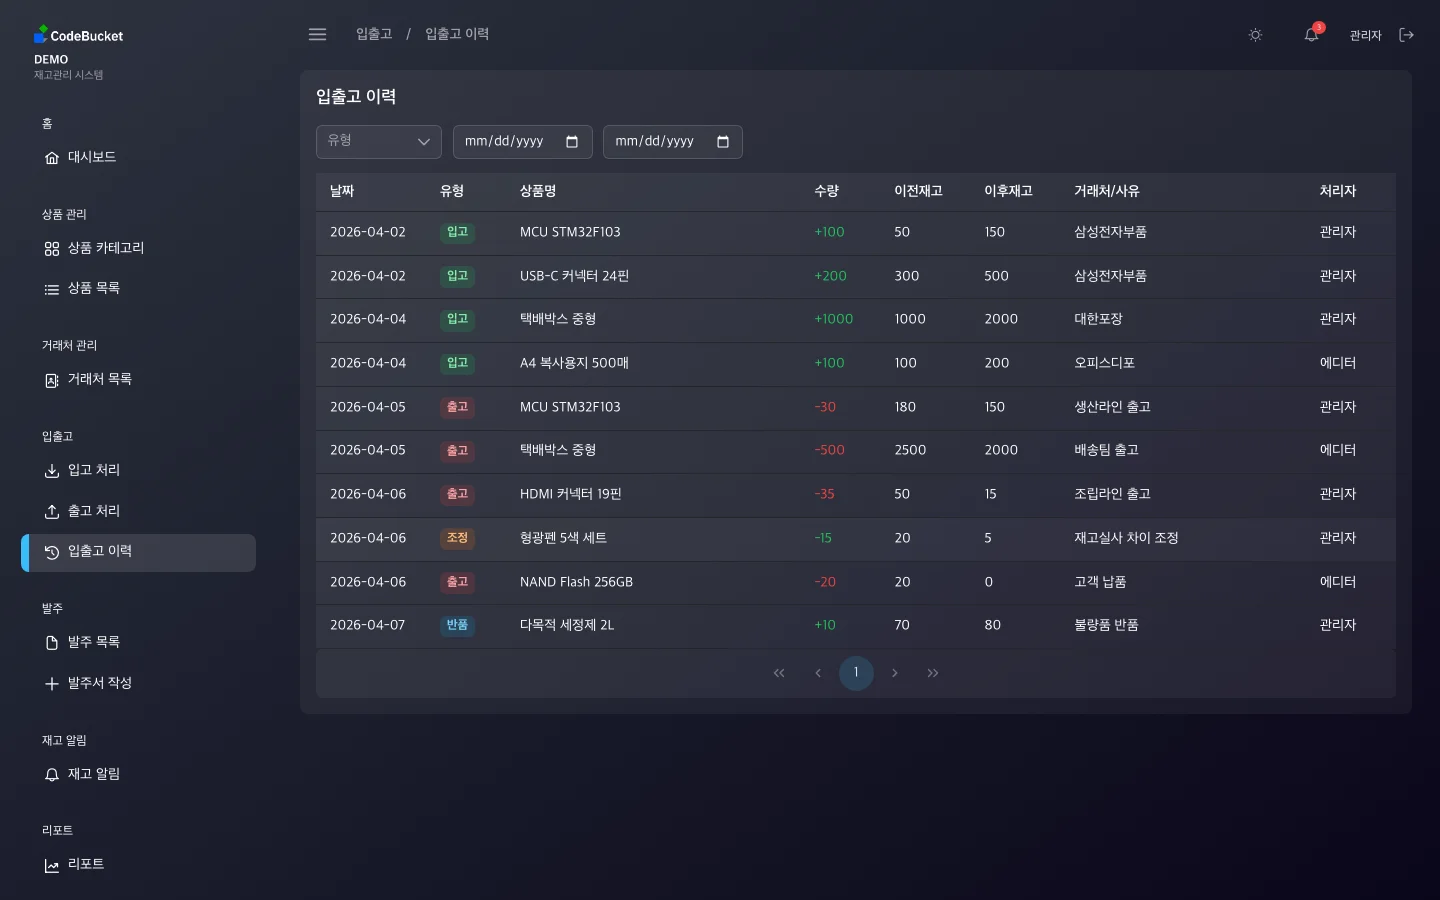Open notifications via the bell with badge
Screen dimensions: 1440x900
coord(1311,34)
